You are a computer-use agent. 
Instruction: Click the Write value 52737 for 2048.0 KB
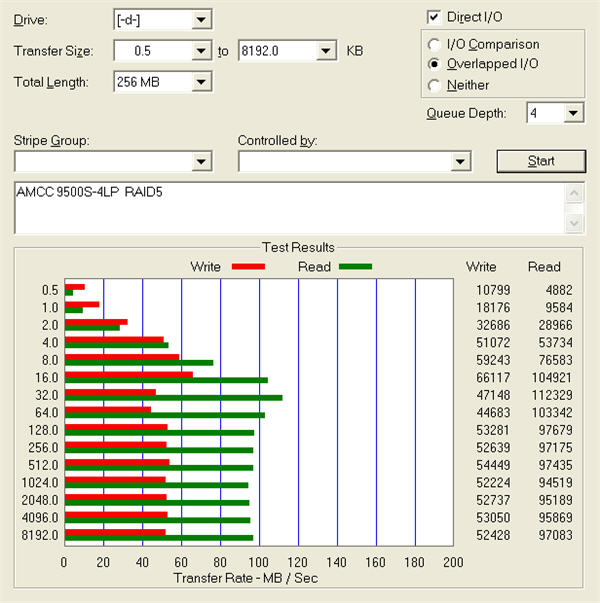pyautogui.click(x=493, y=500)
